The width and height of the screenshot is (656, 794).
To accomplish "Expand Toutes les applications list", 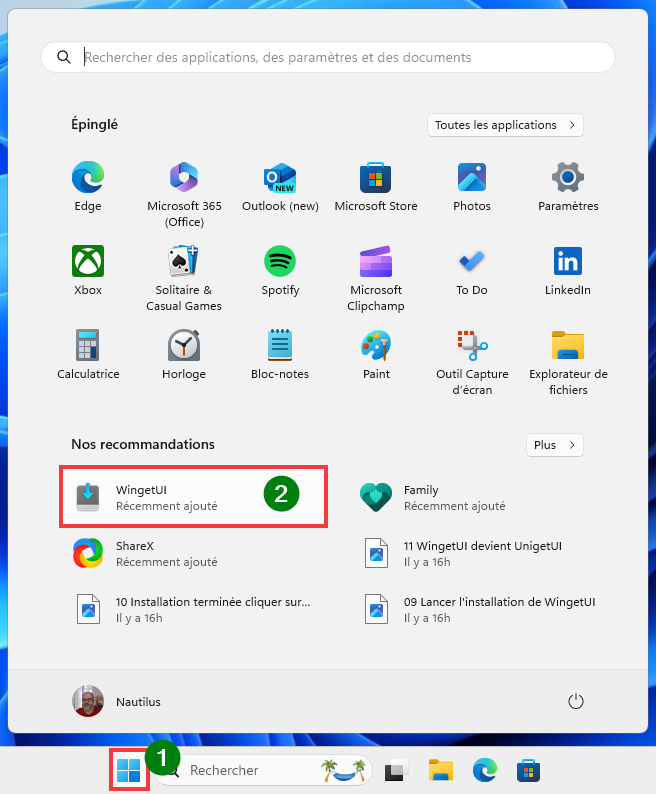I will click(x=505, y=125).
